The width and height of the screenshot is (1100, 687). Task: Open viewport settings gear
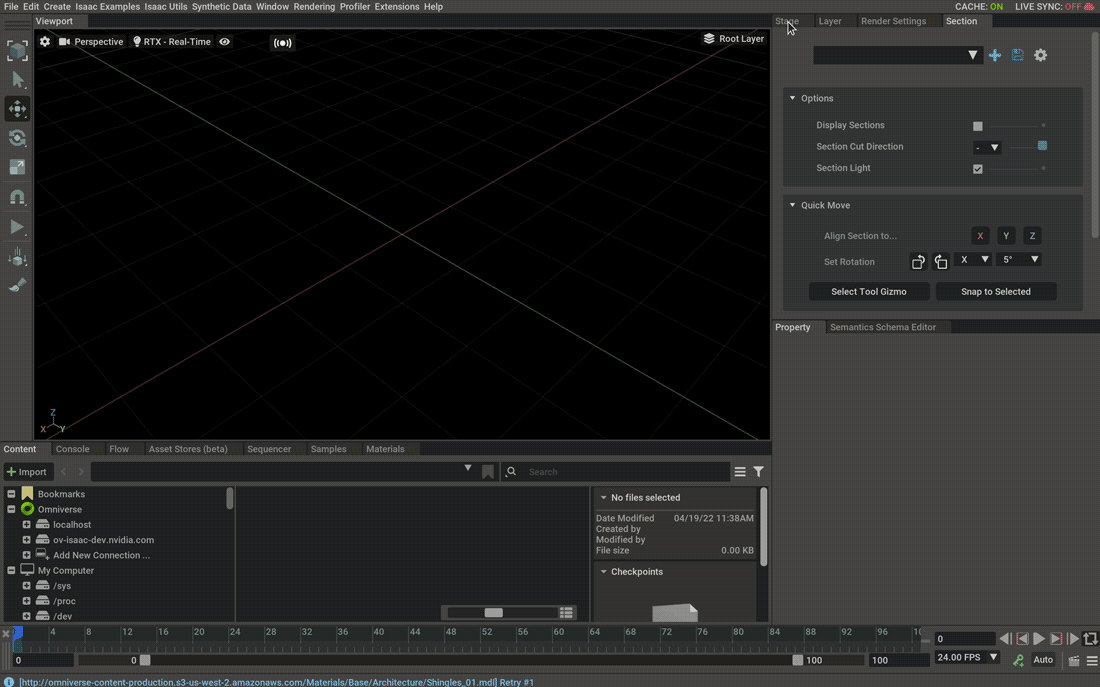pos(45,41)
